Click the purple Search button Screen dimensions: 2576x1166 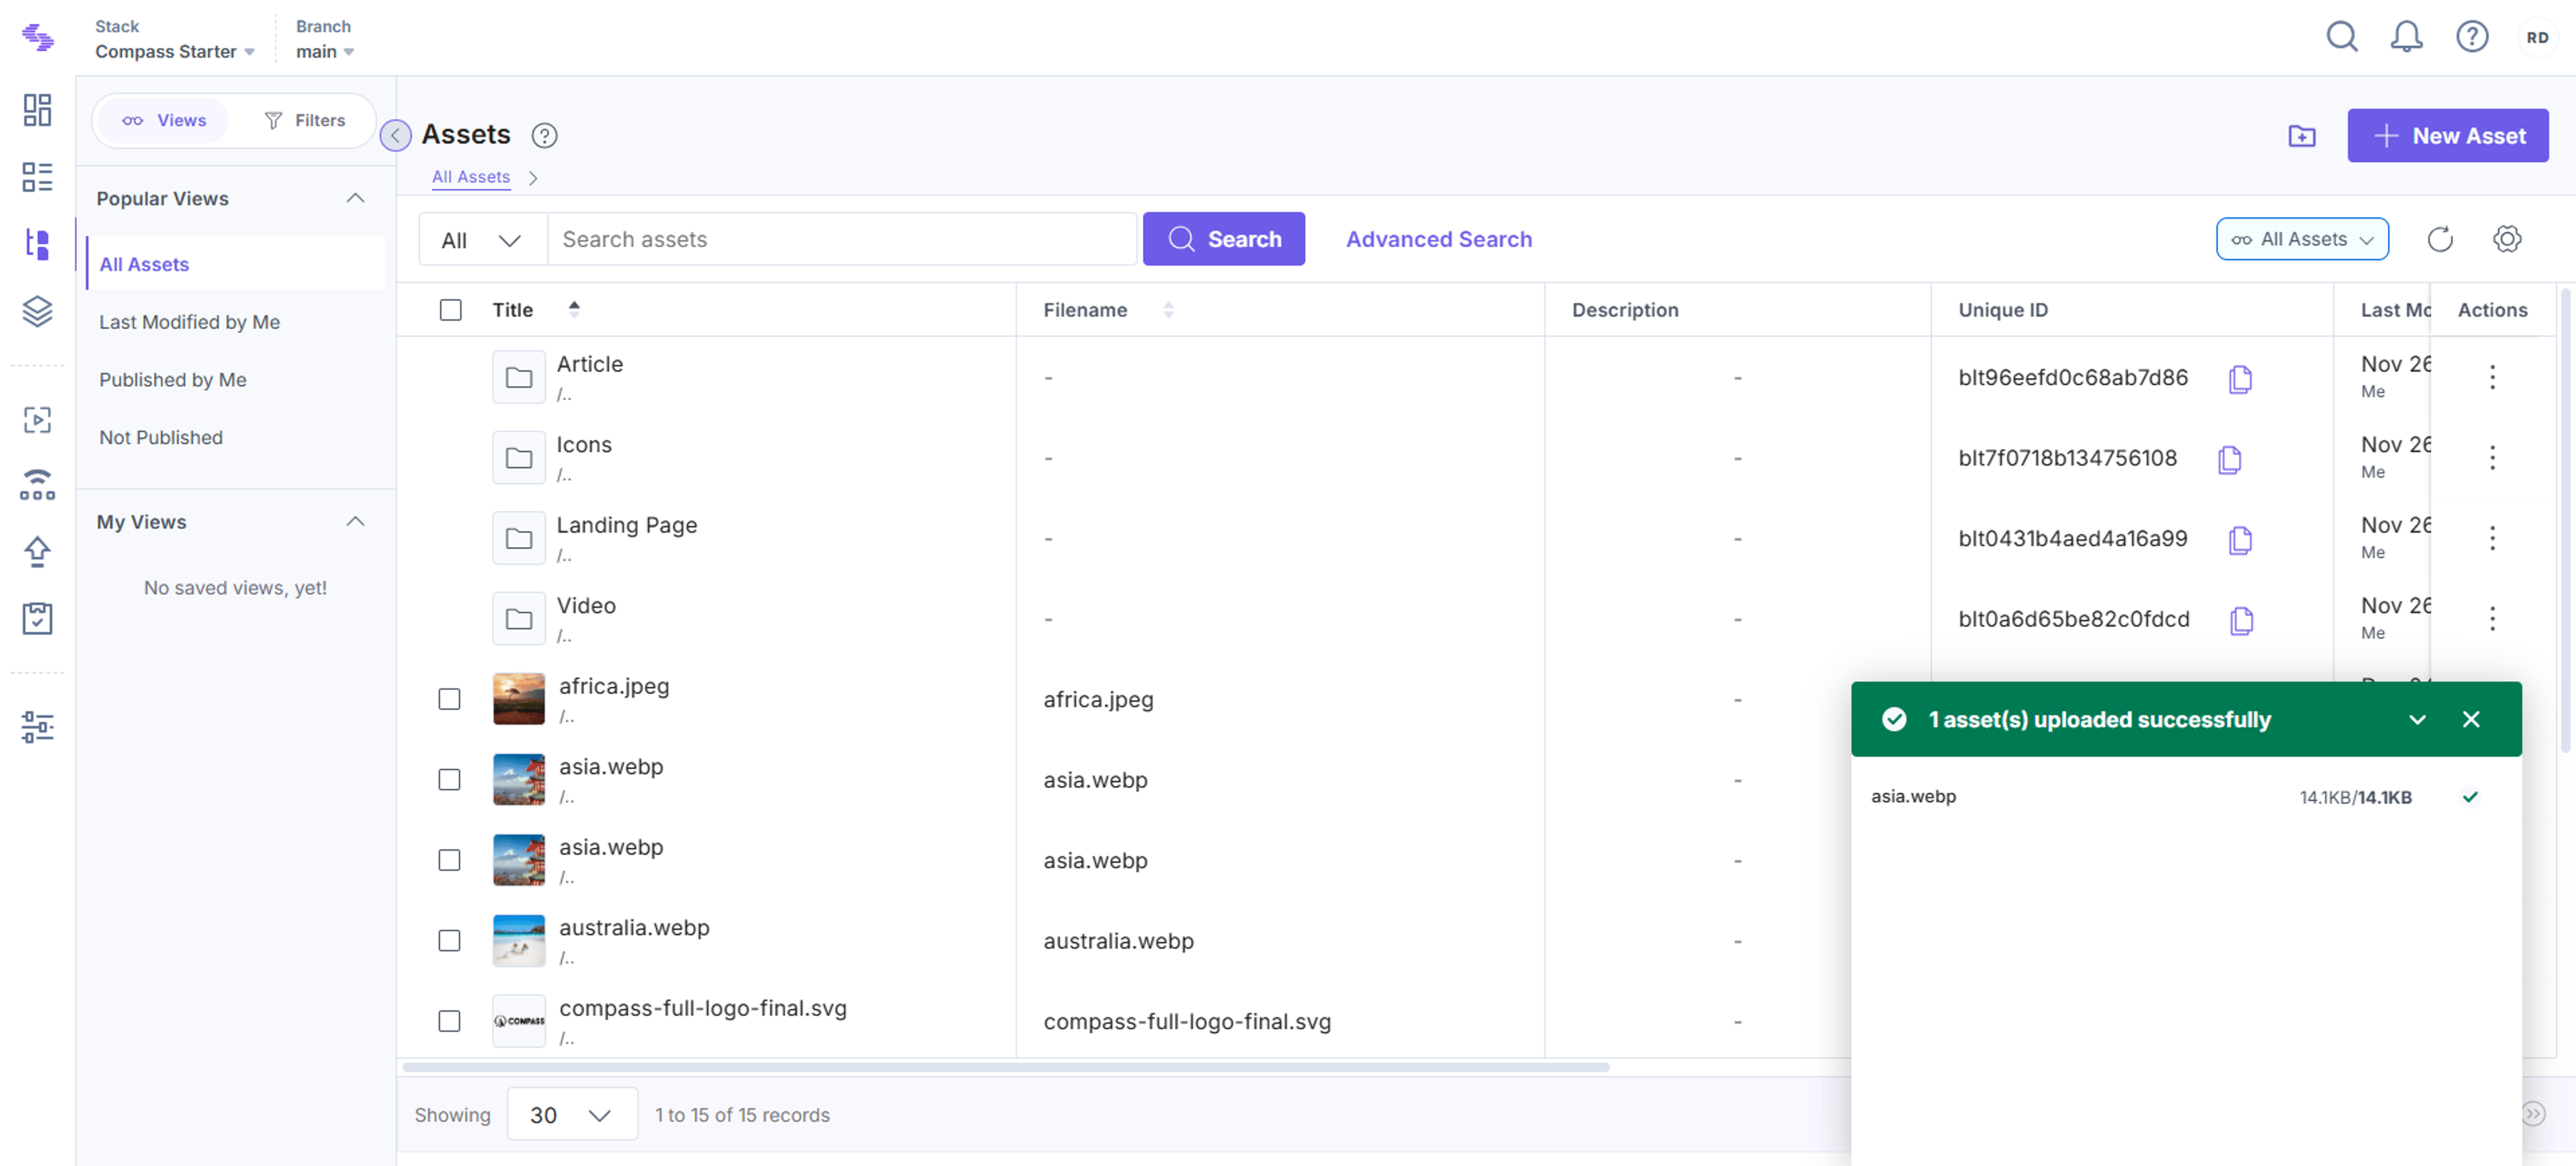click(x=1224, y=239)
